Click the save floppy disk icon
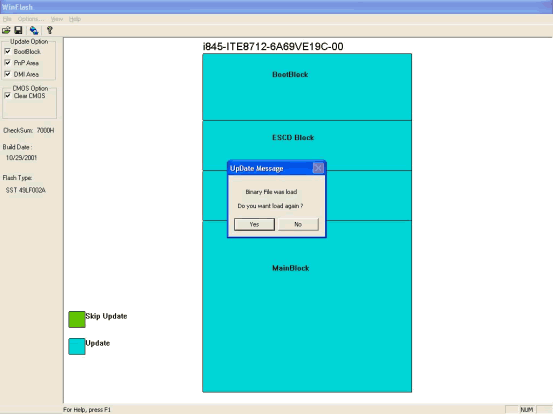The width and height of the screenshot is (554, 415). tap(18, 30)
